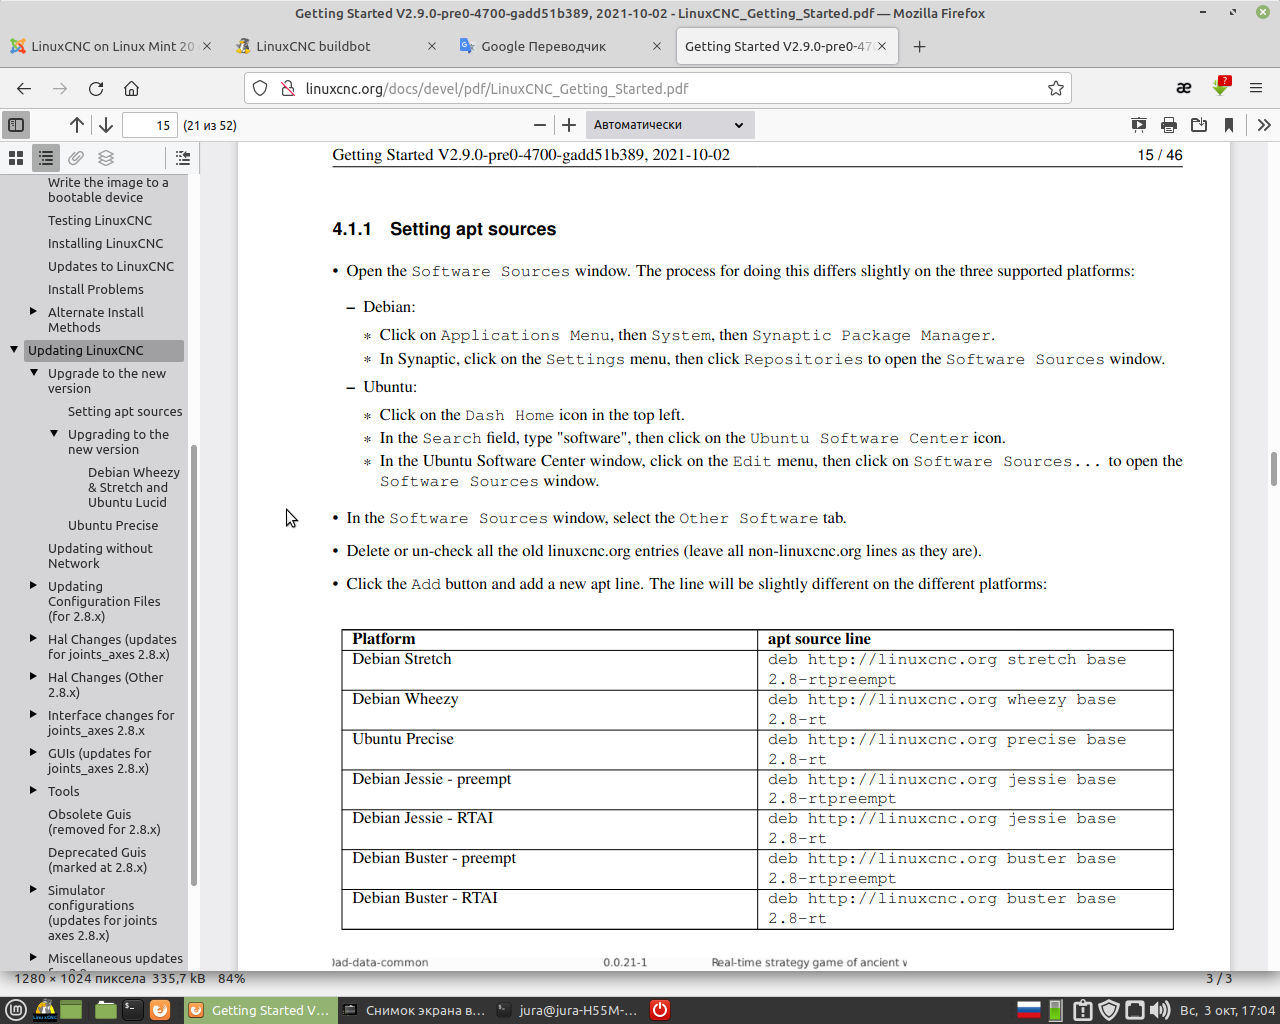The height and width of the screenshot is (1024, 1280).
Task: Go forward in Firefox history
Action: [60, 88]
